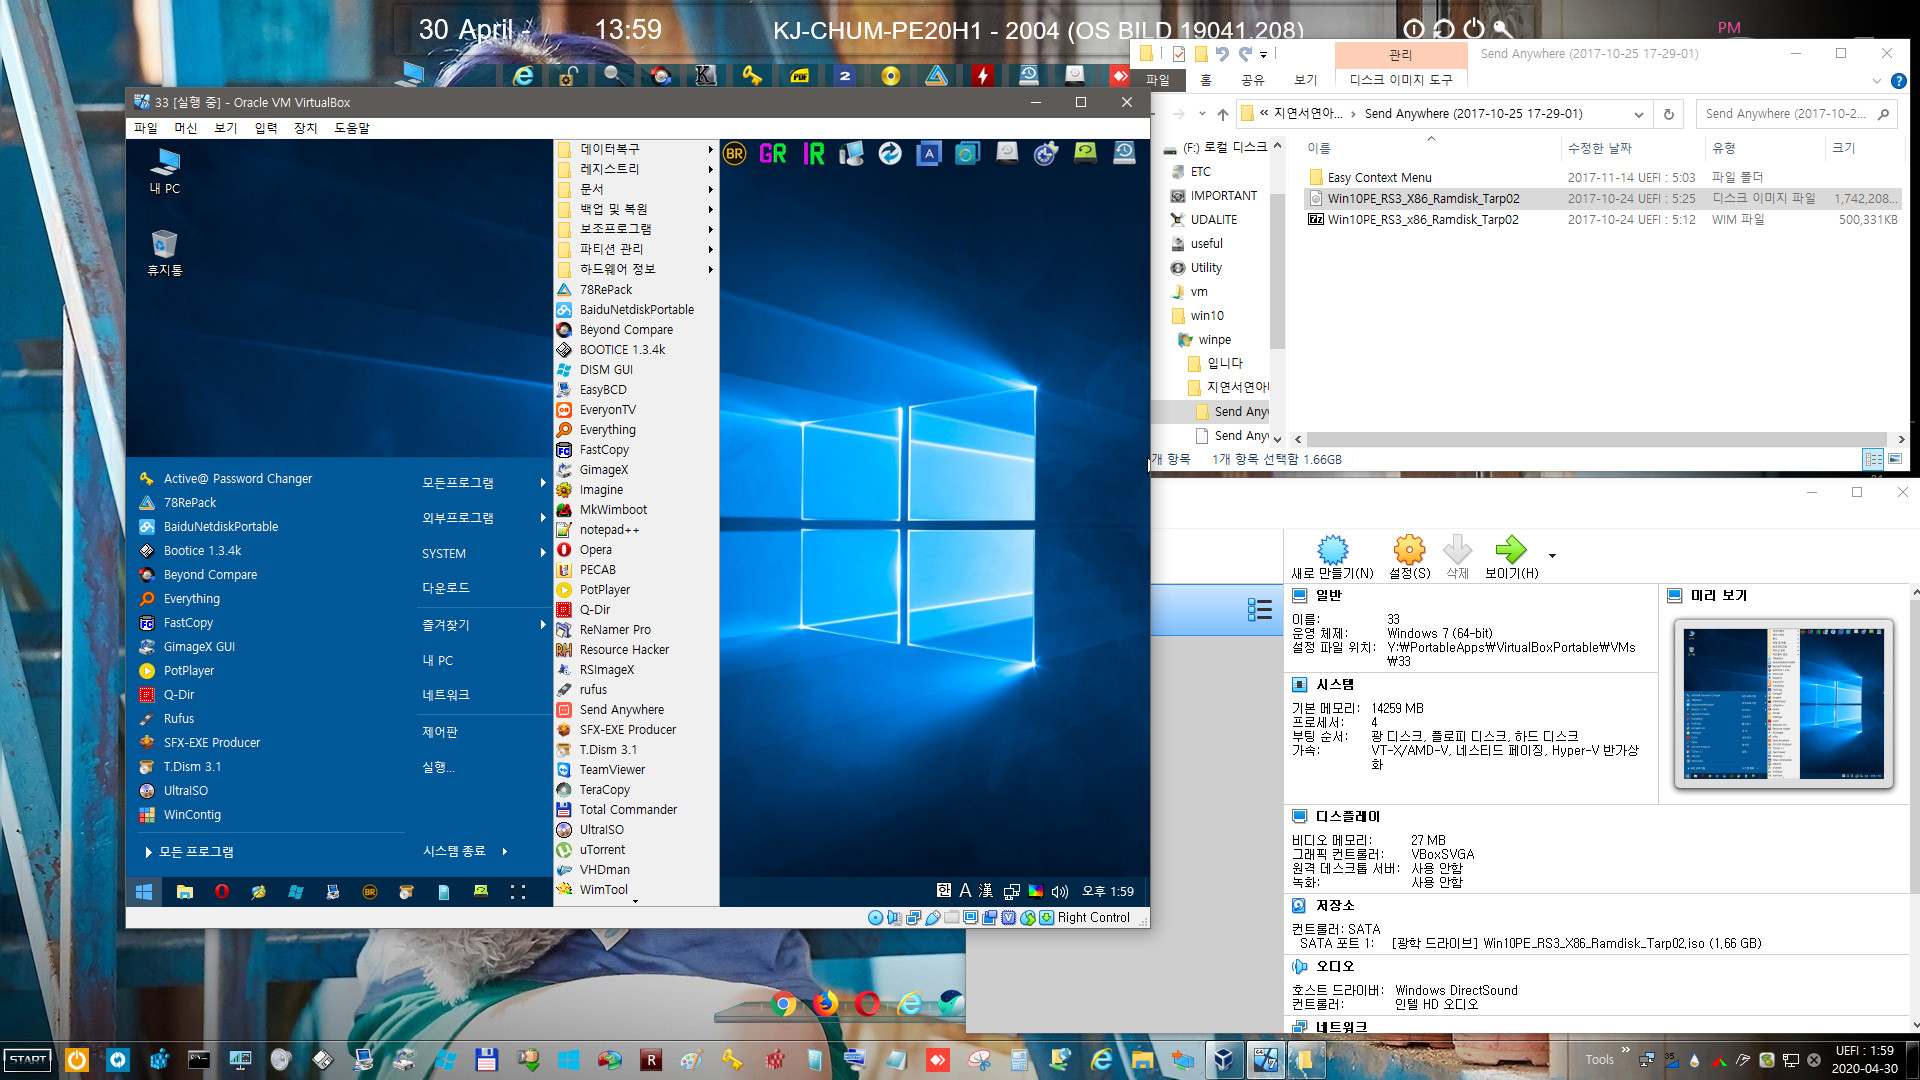Open the 장치 menu in VirtualBox window
Screen dimensions: 1920x1080
[x=305, y=128]
